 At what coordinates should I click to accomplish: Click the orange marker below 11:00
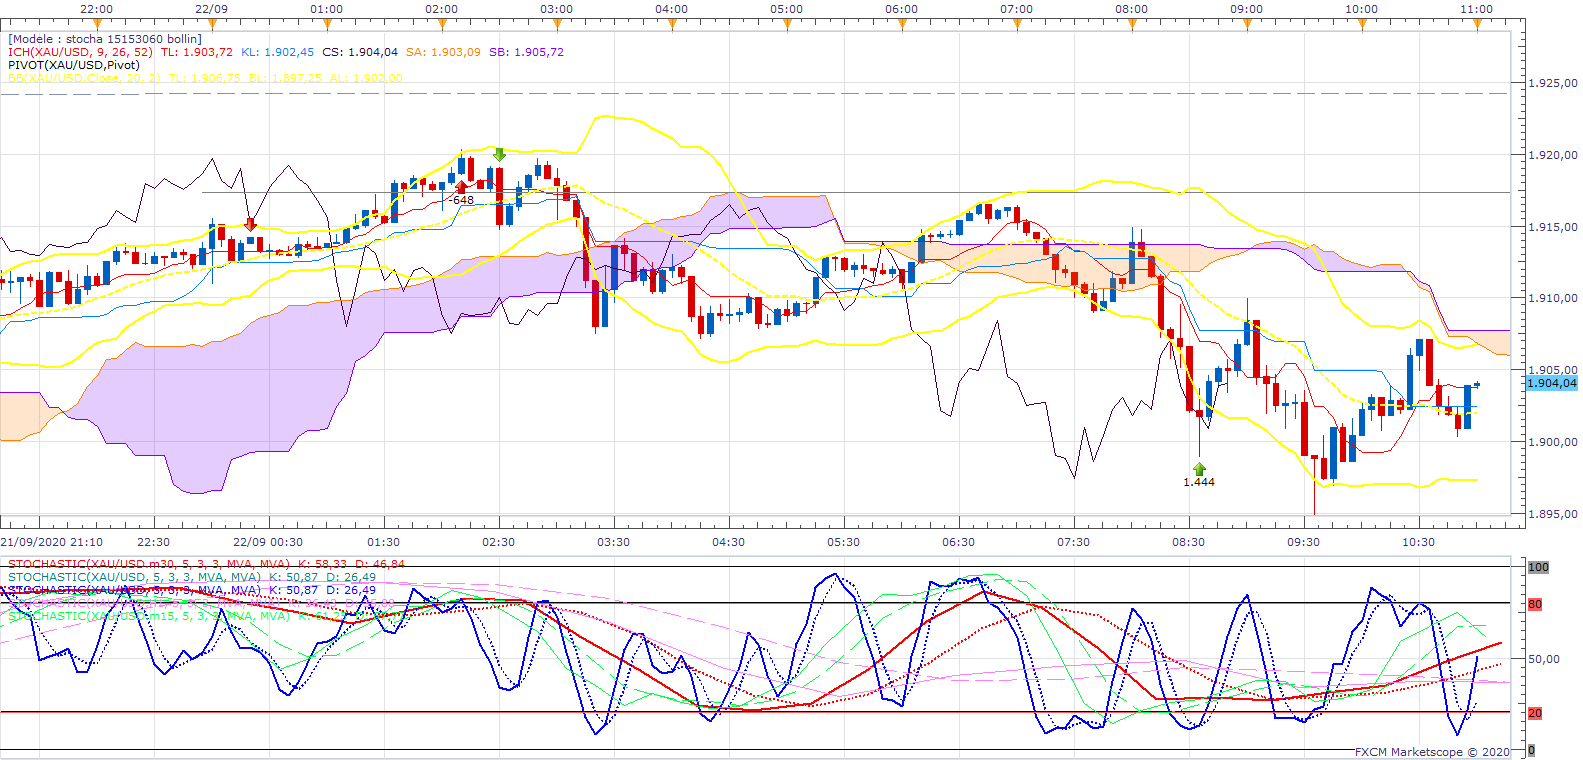pos(1477,22)
